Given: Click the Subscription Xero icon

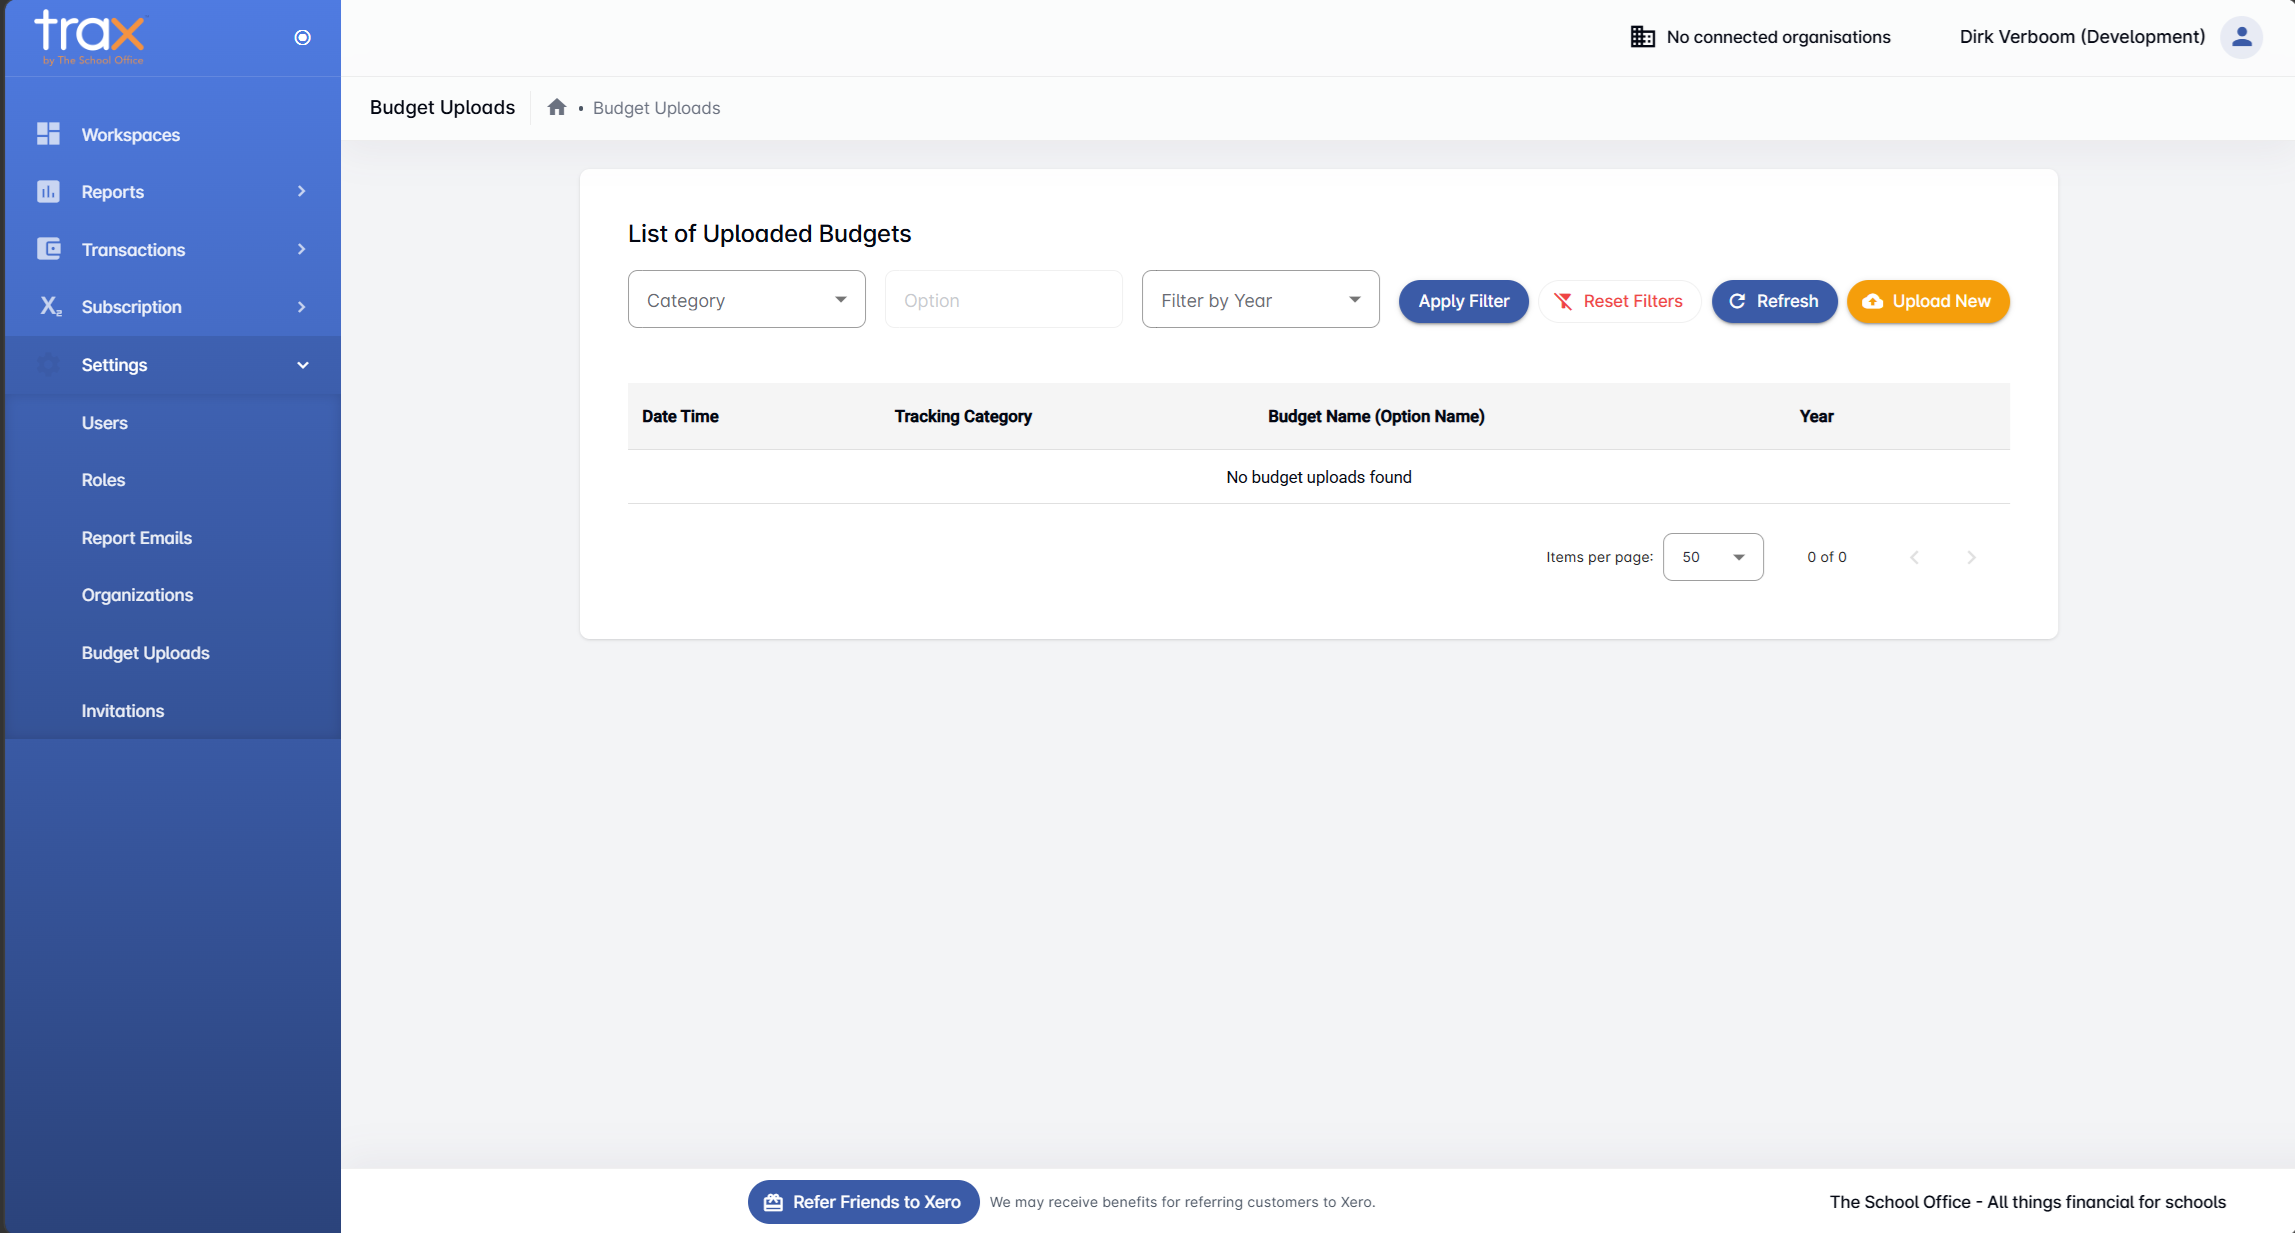Looking at the screenshot, I should (x=50, y=307).
